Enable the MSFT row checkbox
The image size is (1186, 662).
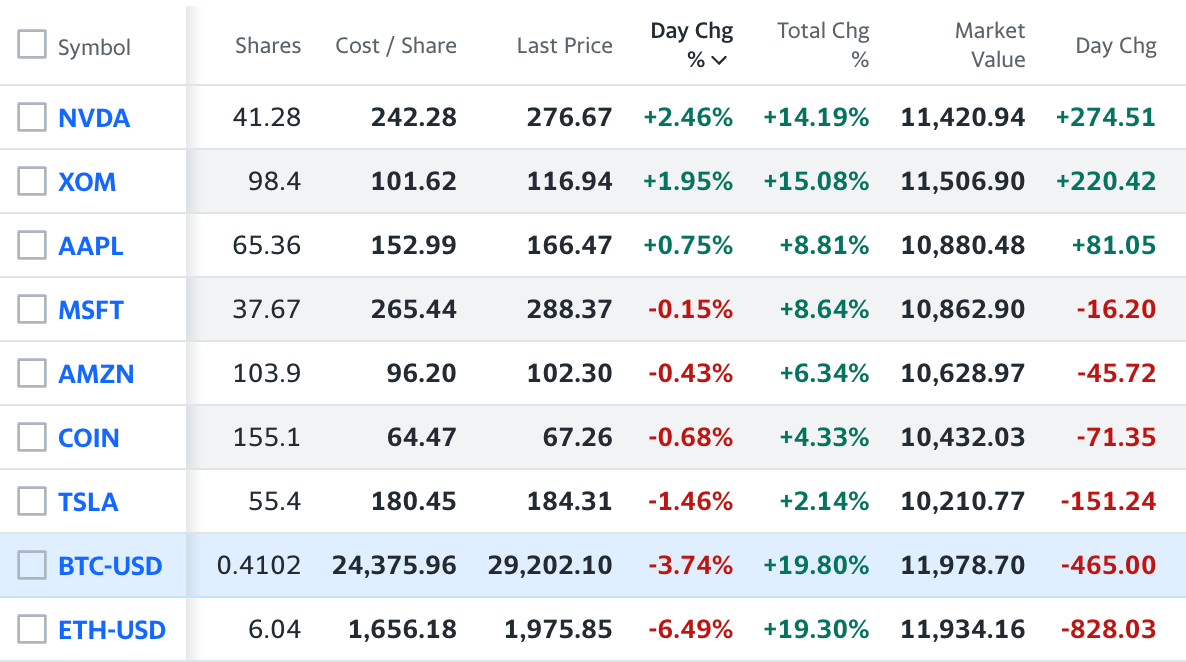(x=32, y=310)
